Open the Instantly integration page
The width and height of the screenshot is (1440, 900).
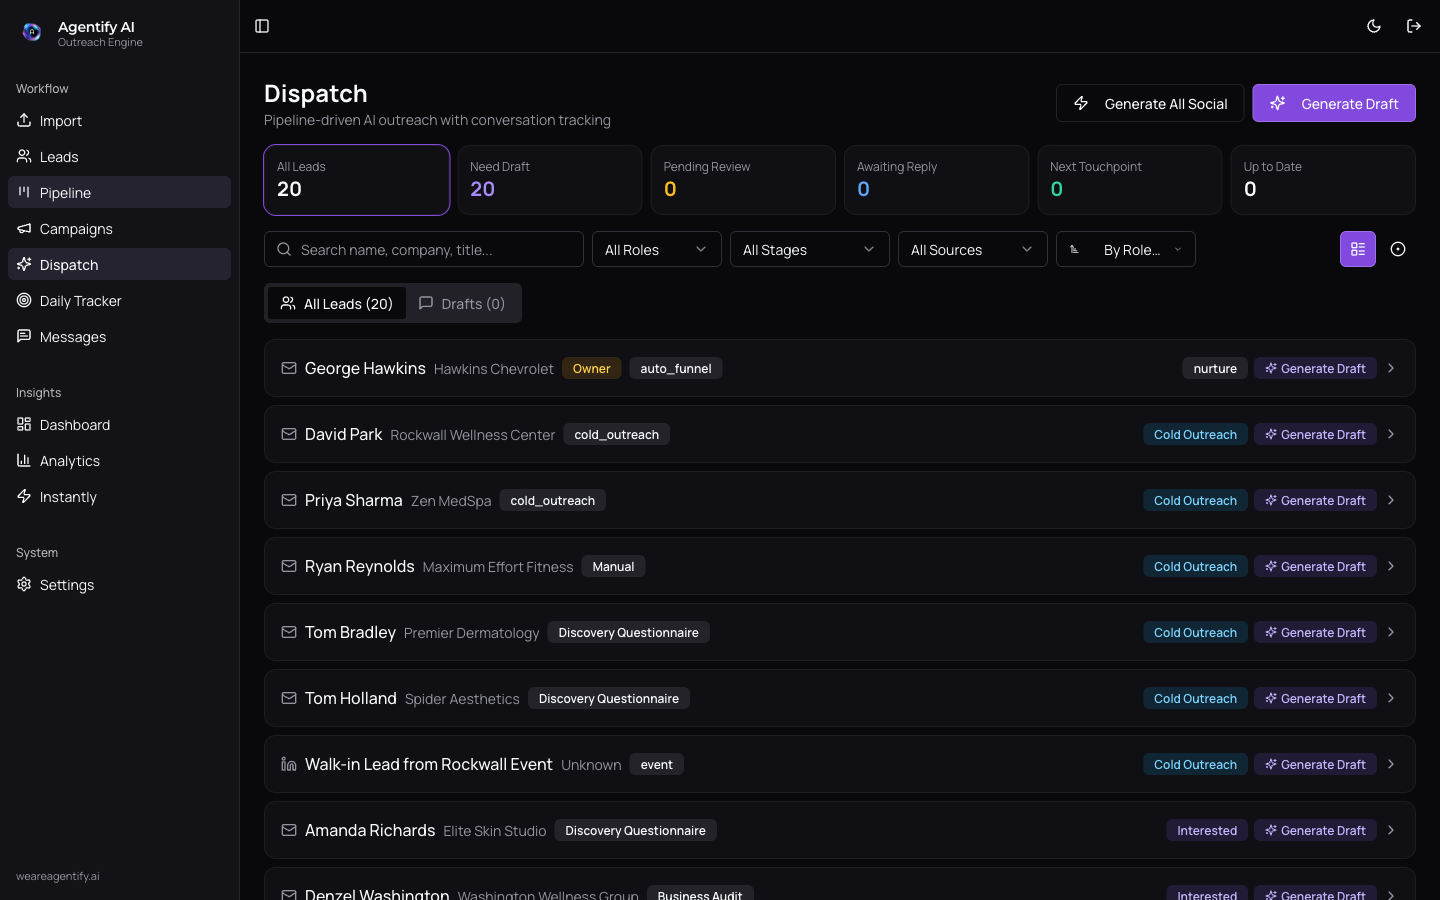(66, 496)
